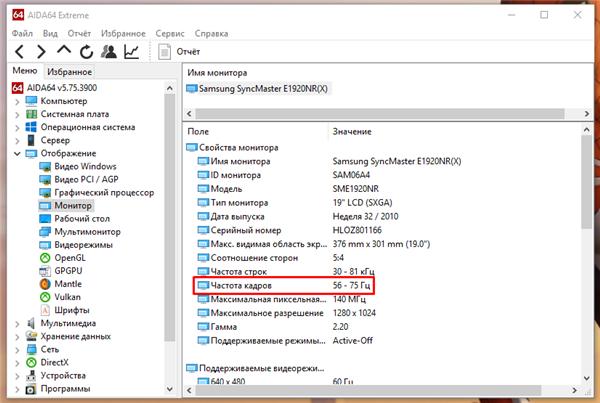Click the Свойства монитора group header

pos(232,148)
